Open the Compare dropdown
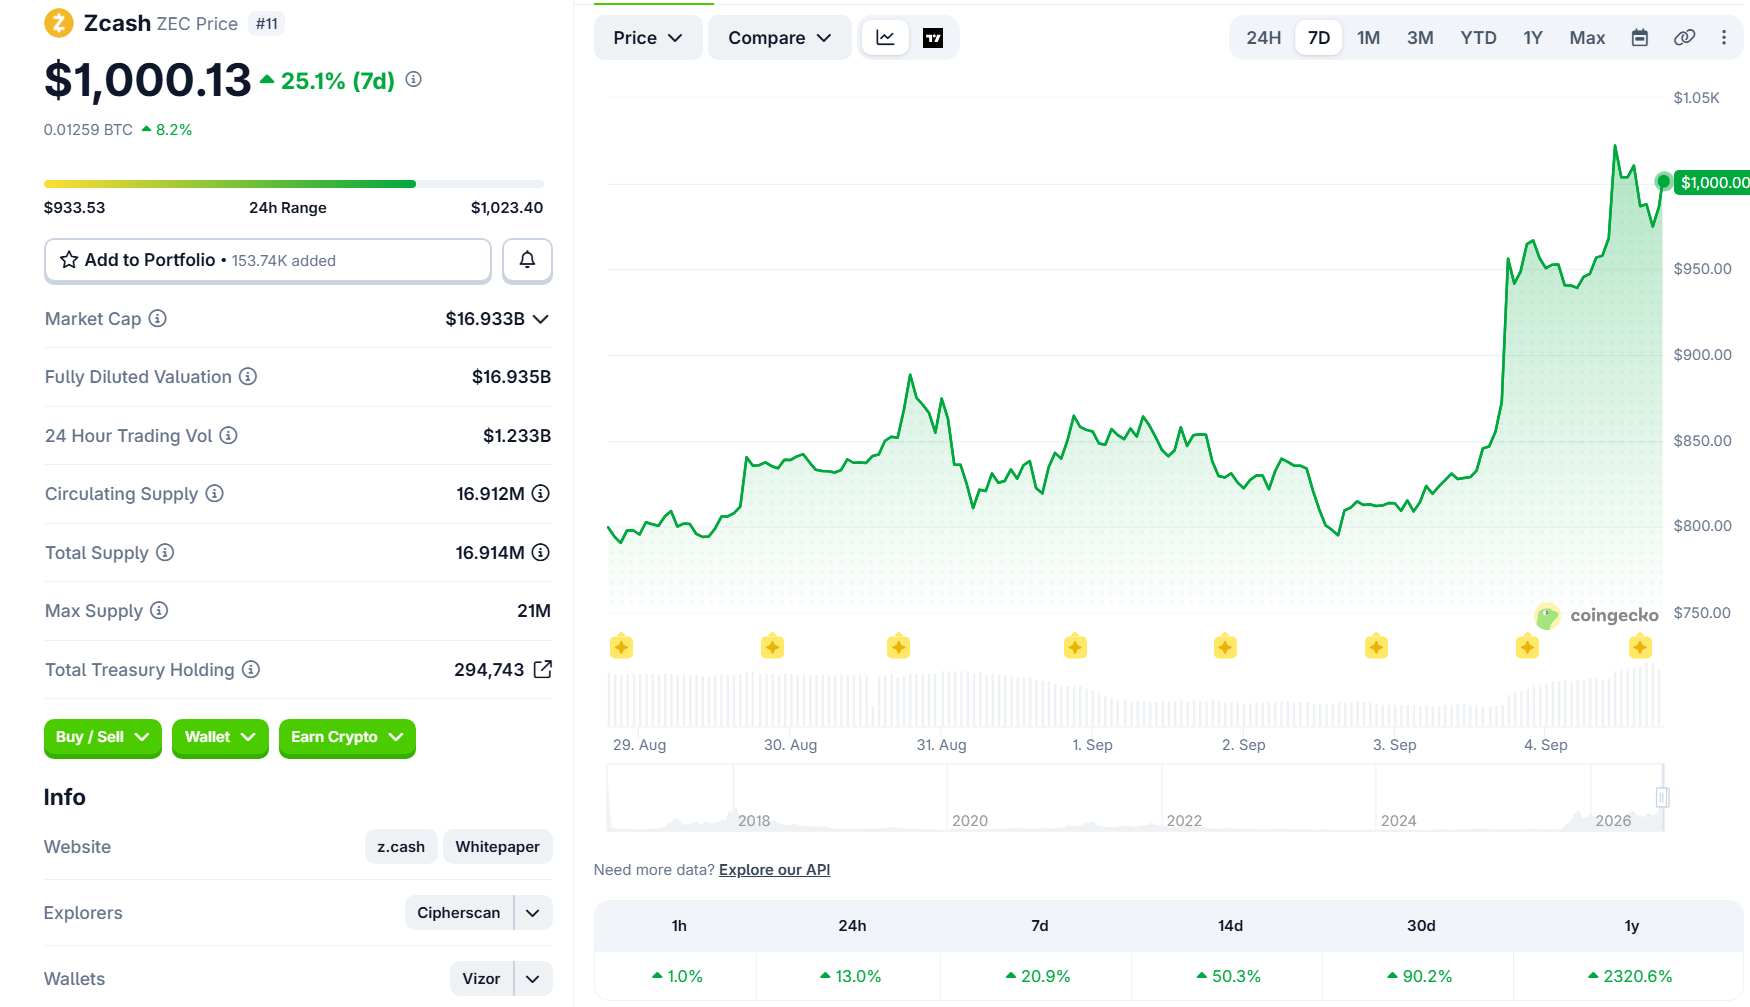 coord(780,38)
